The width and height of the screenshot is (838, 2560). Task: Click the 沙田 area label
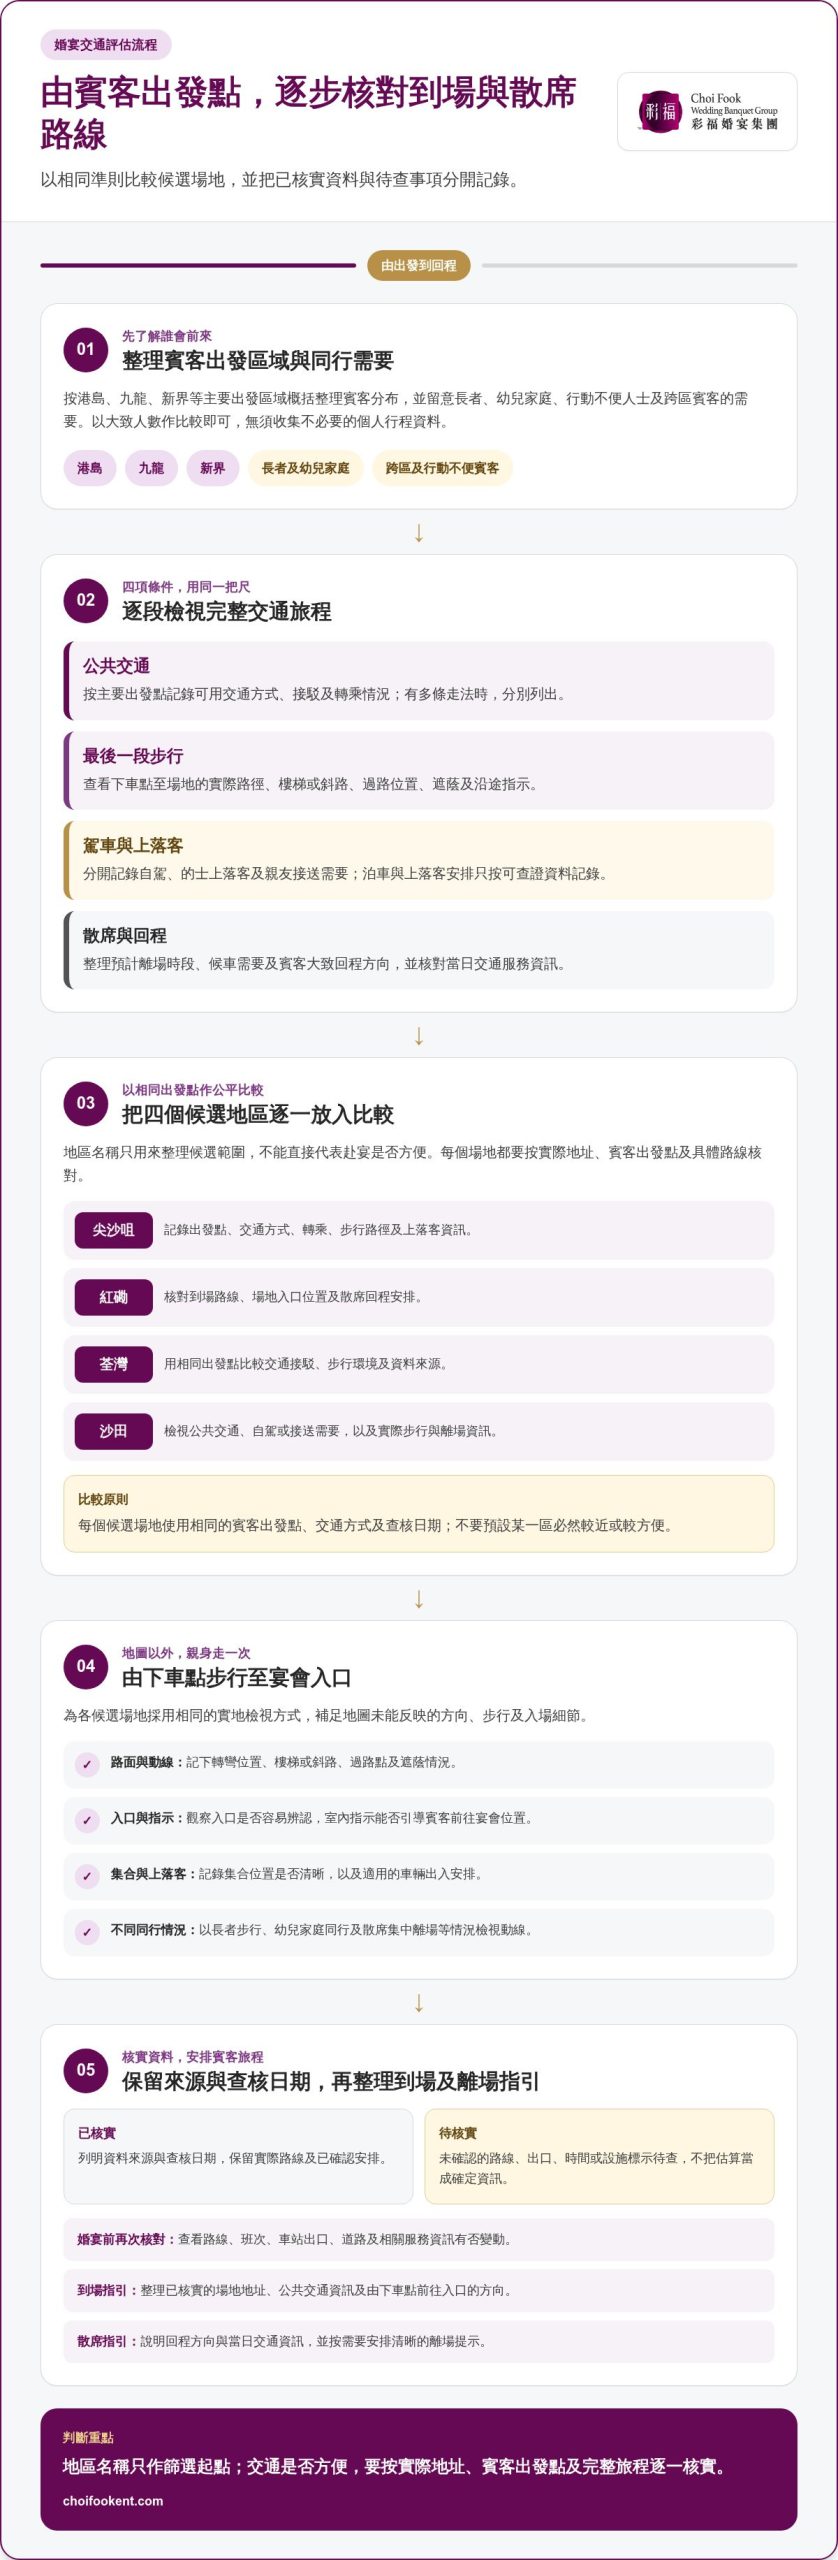(x=113, y=1431)
